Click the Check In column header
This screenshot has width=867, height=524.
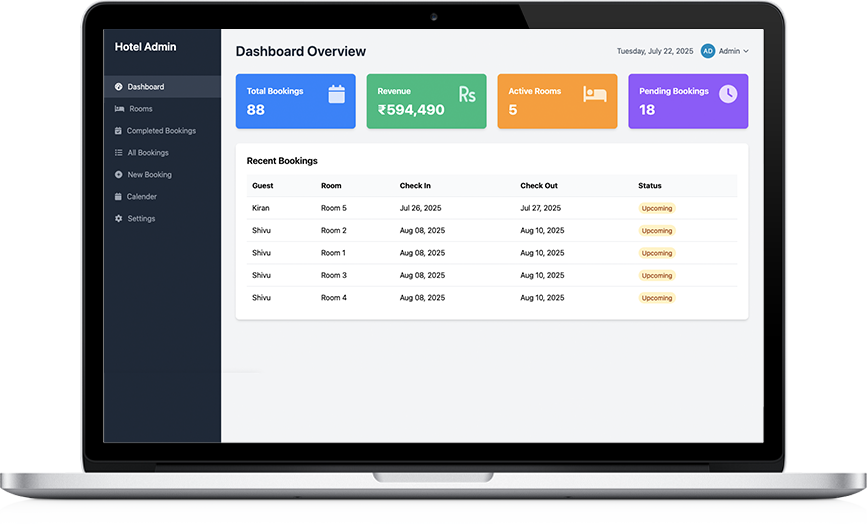[415, 186]
